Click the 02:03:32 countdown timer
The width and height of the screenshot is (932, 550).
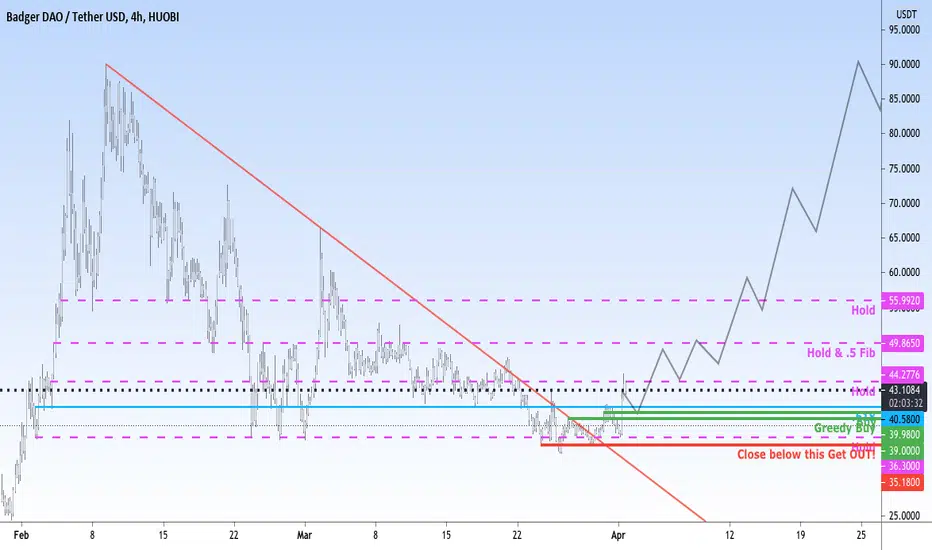click(x=904, y=404)
